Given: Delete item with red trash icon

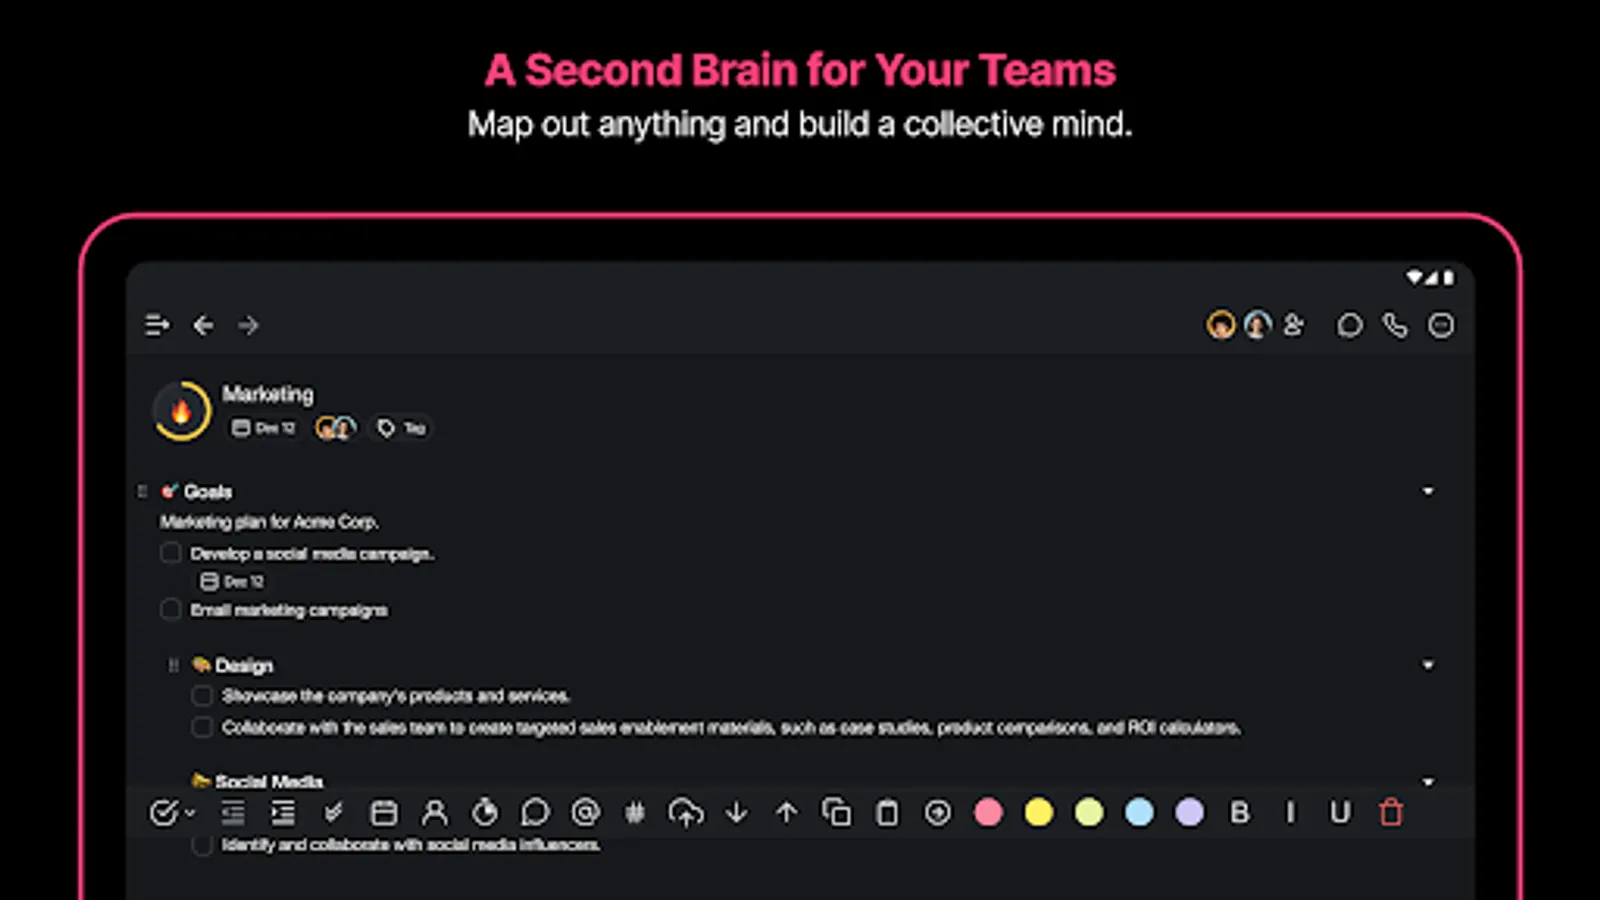Looking at the screenshot, I should (1391, 813).
